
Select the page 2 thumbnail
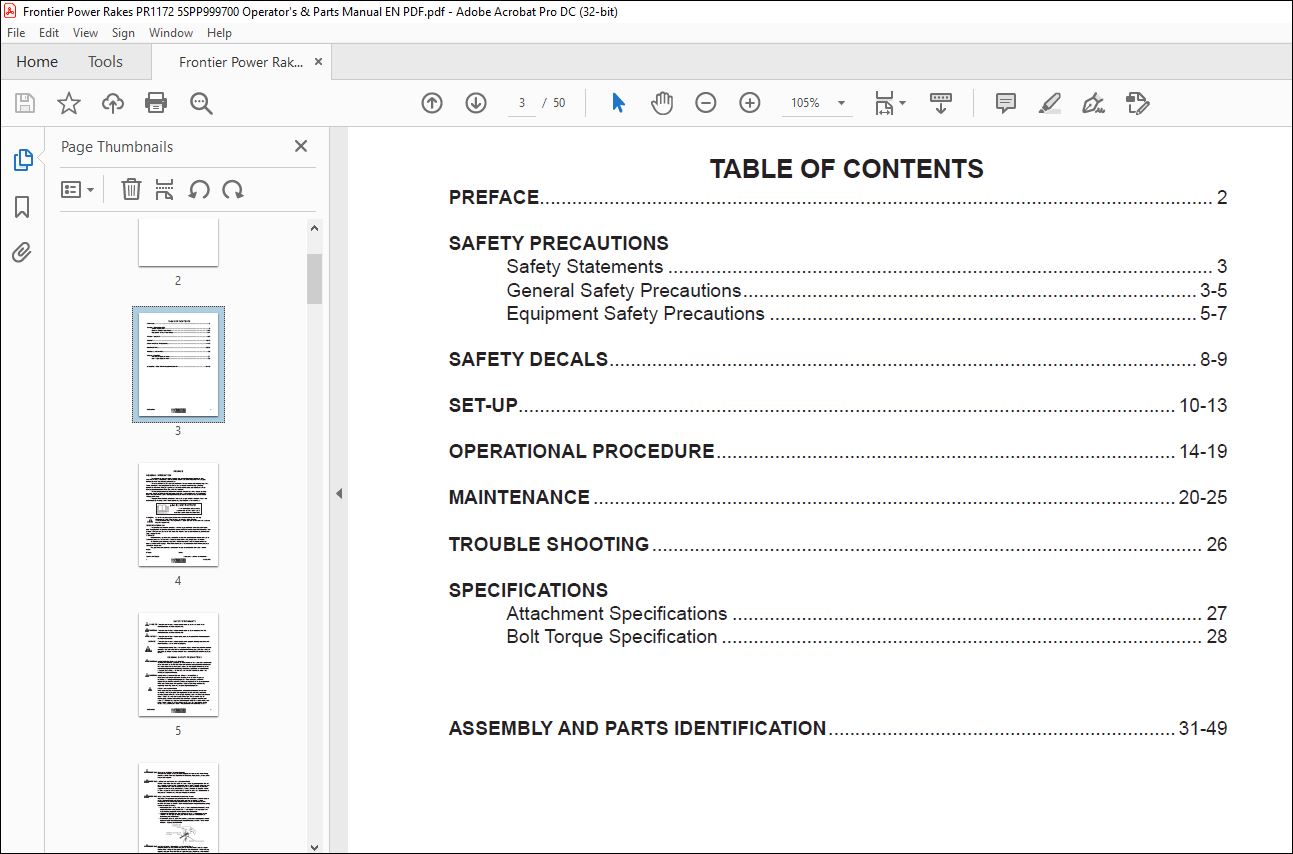click(x=178, y=243)
